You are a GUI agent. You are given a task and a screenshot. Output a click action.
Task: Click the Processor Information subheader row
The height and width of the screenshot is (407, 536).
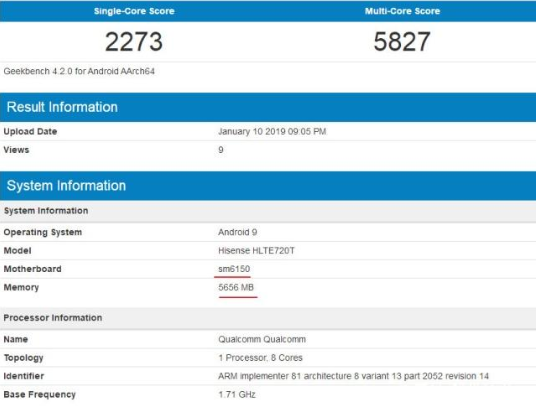(268, 318)
